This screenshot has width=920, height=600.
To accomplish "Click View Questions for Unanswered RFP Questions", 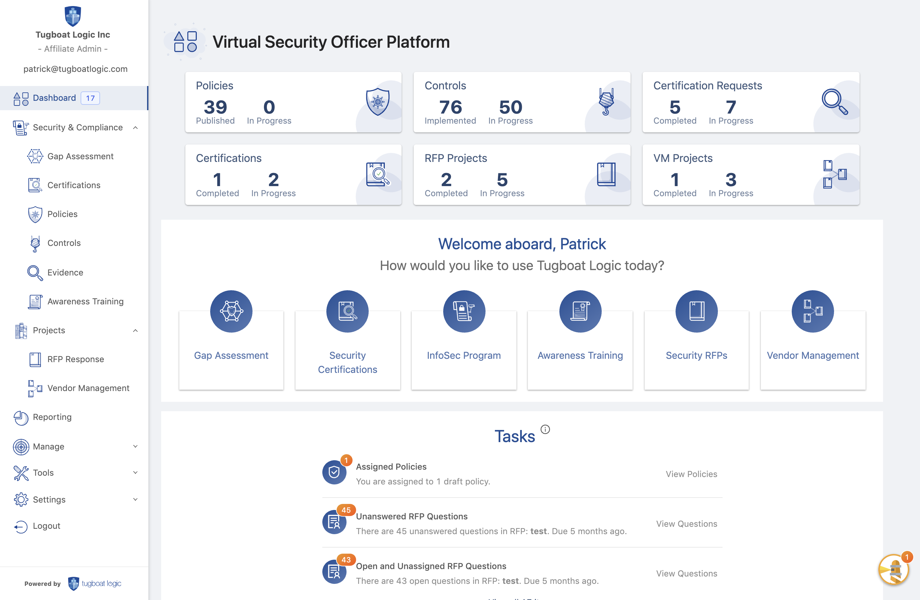I will pyautogui.click(x=686, y=524).
